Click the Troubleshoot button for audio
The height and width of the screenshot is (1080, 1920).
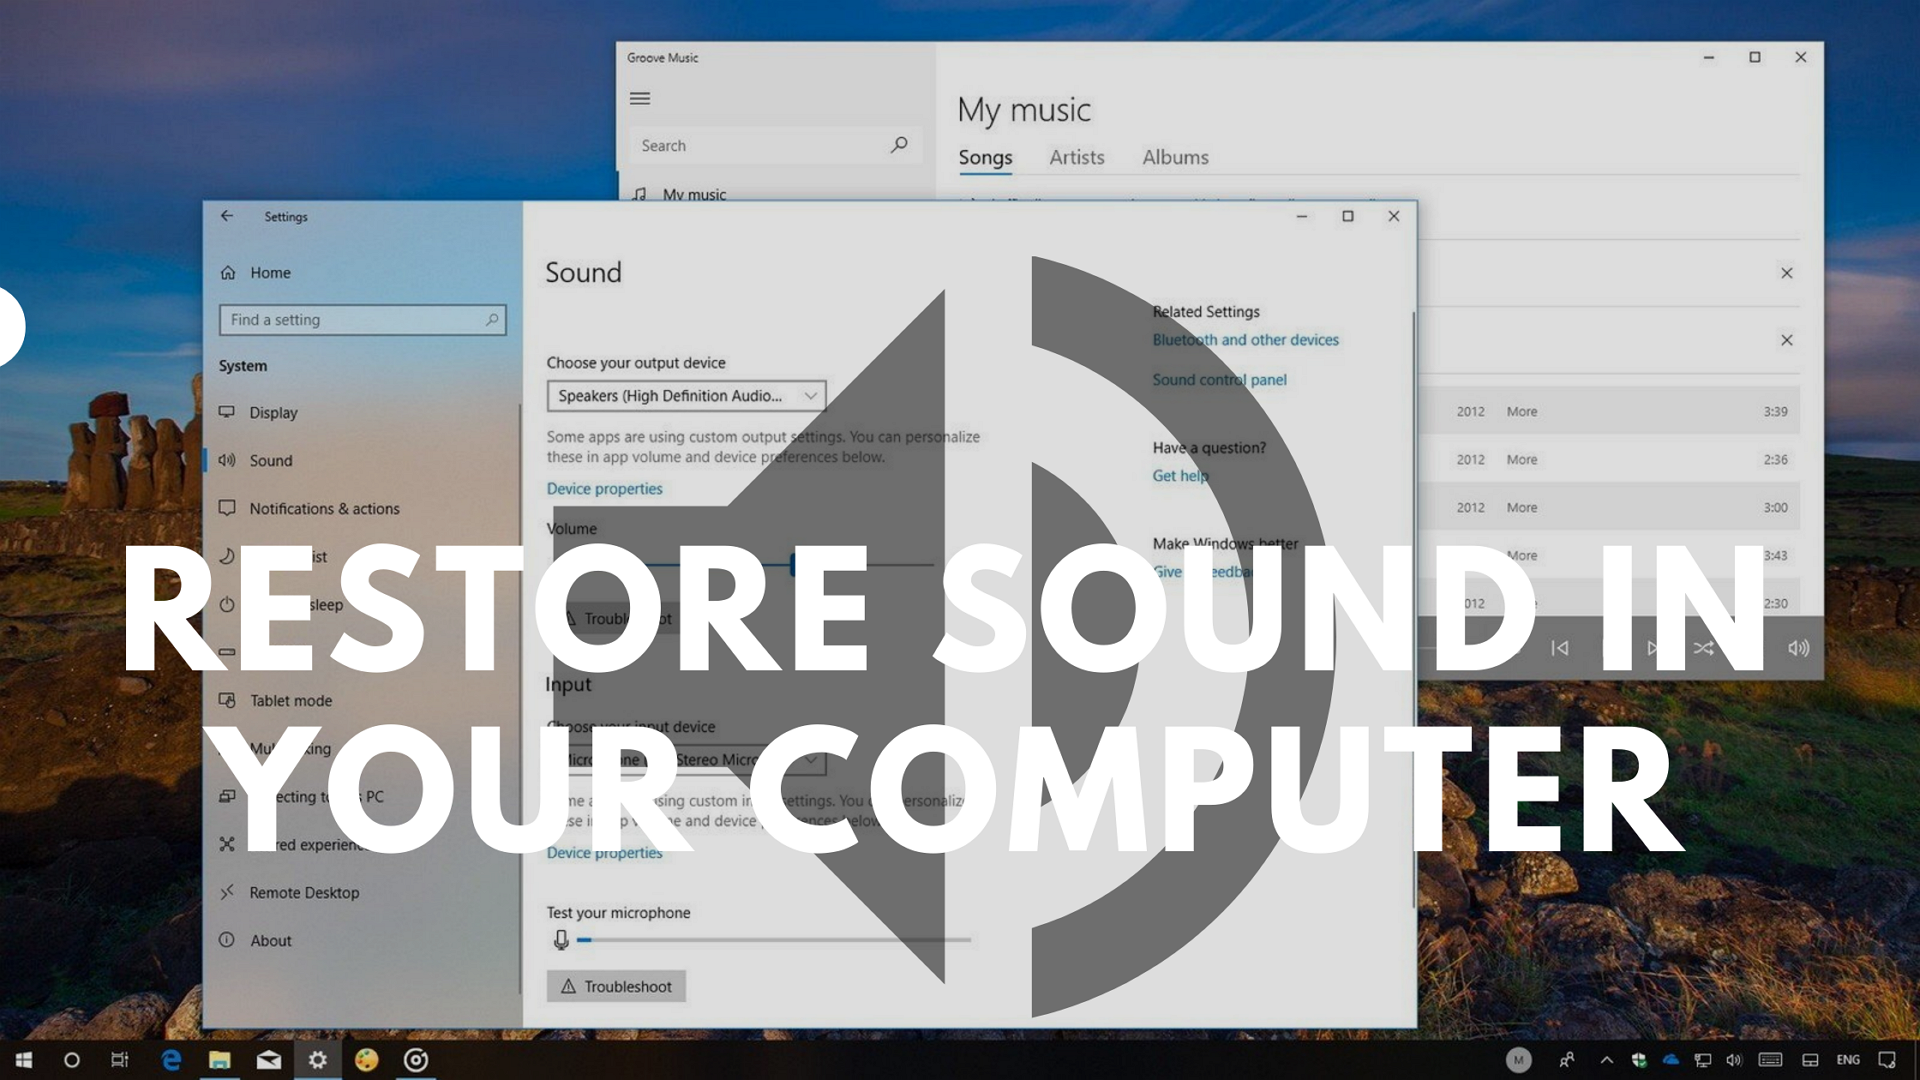[x=616, y=617]
